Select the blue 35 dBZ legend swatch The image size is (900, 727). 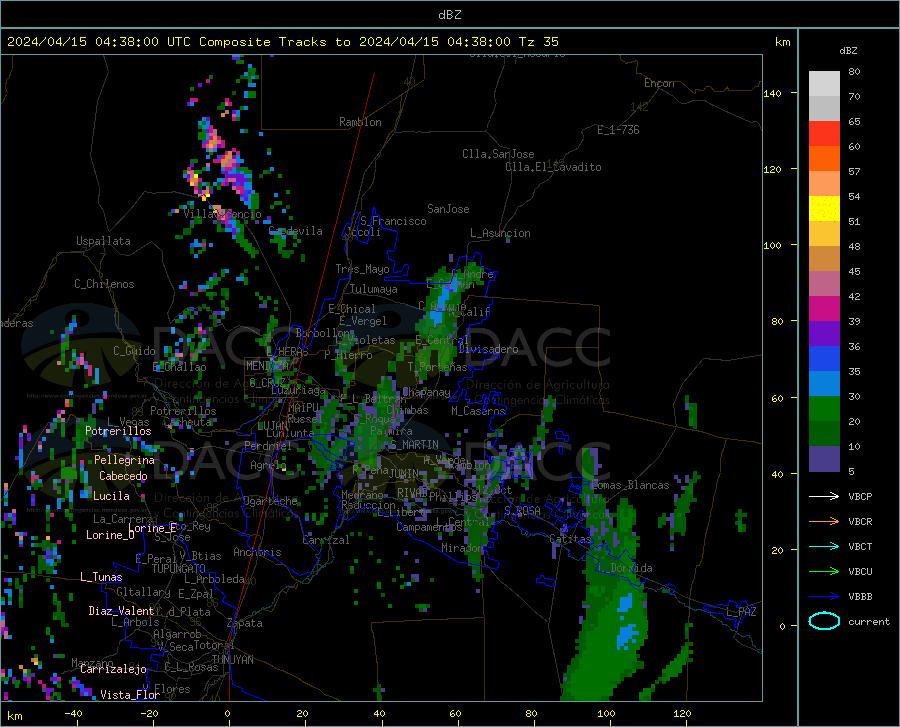(x=824, y=359)
